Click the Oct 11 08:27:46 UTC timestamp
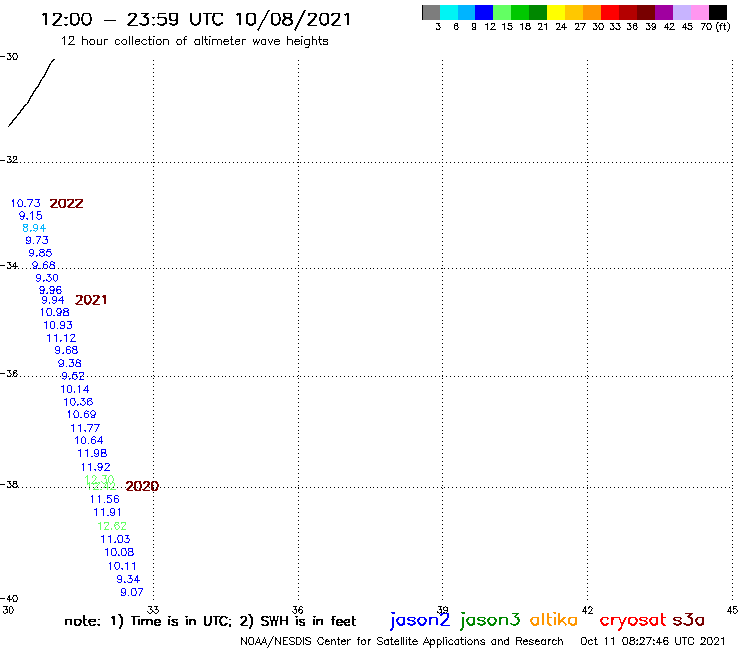The height and width of the screenshot is (650, 740). coord(653,641)
